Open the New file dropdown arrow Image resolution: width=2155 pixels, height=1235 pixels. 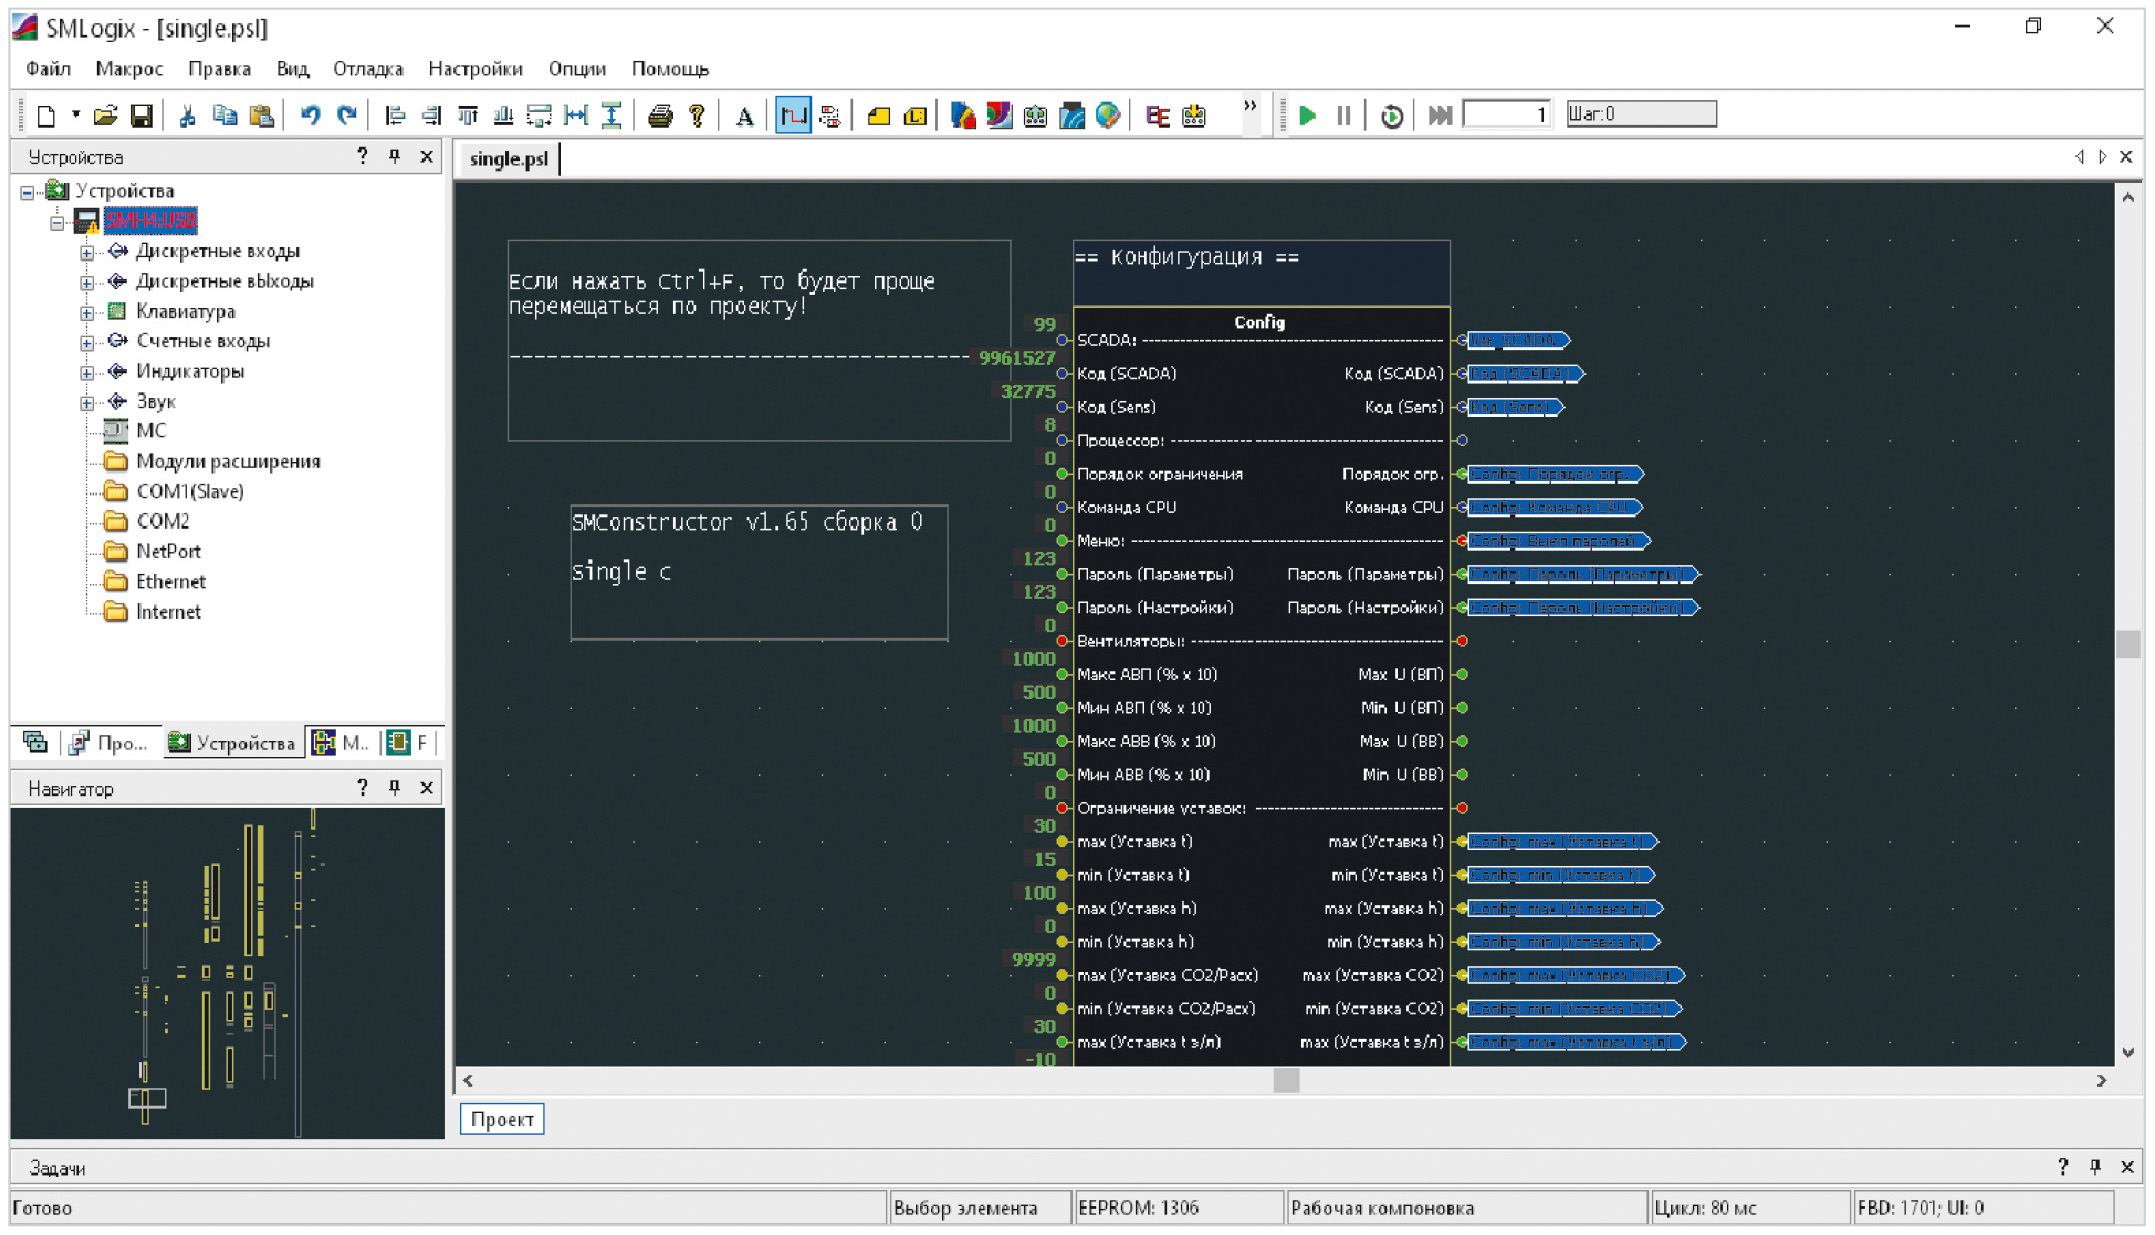[76, 115]
